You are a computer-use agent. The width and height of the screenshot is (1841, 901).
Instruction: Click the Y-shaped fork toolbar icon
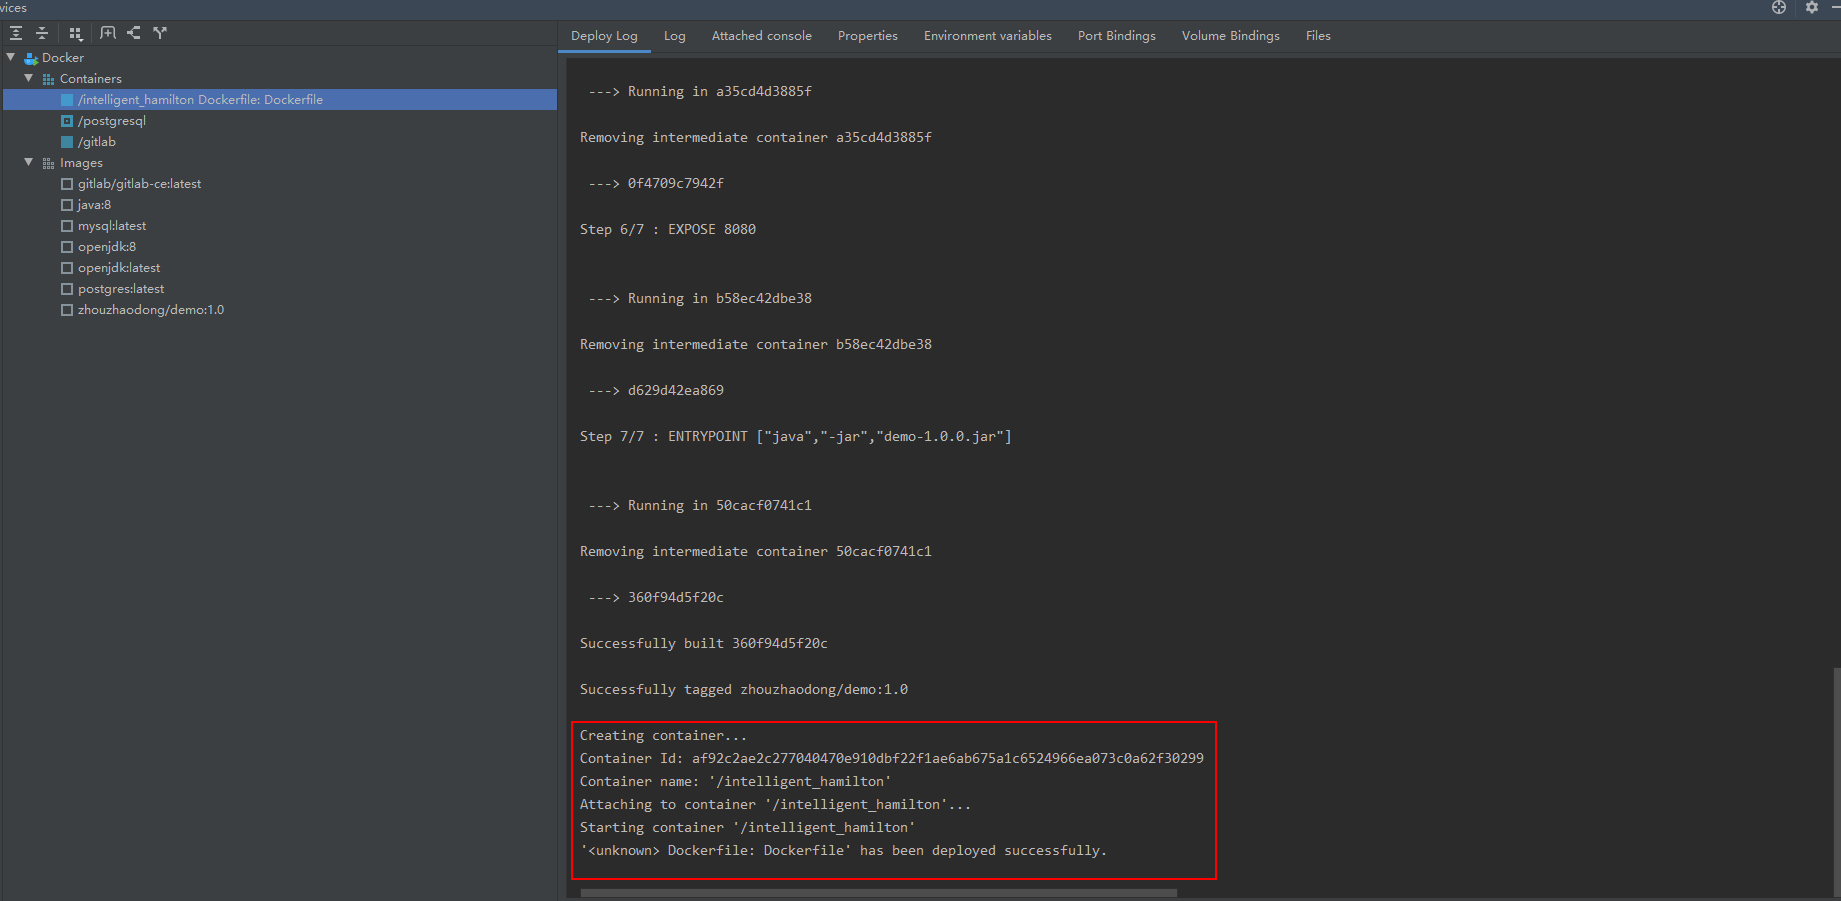[160, 33]
